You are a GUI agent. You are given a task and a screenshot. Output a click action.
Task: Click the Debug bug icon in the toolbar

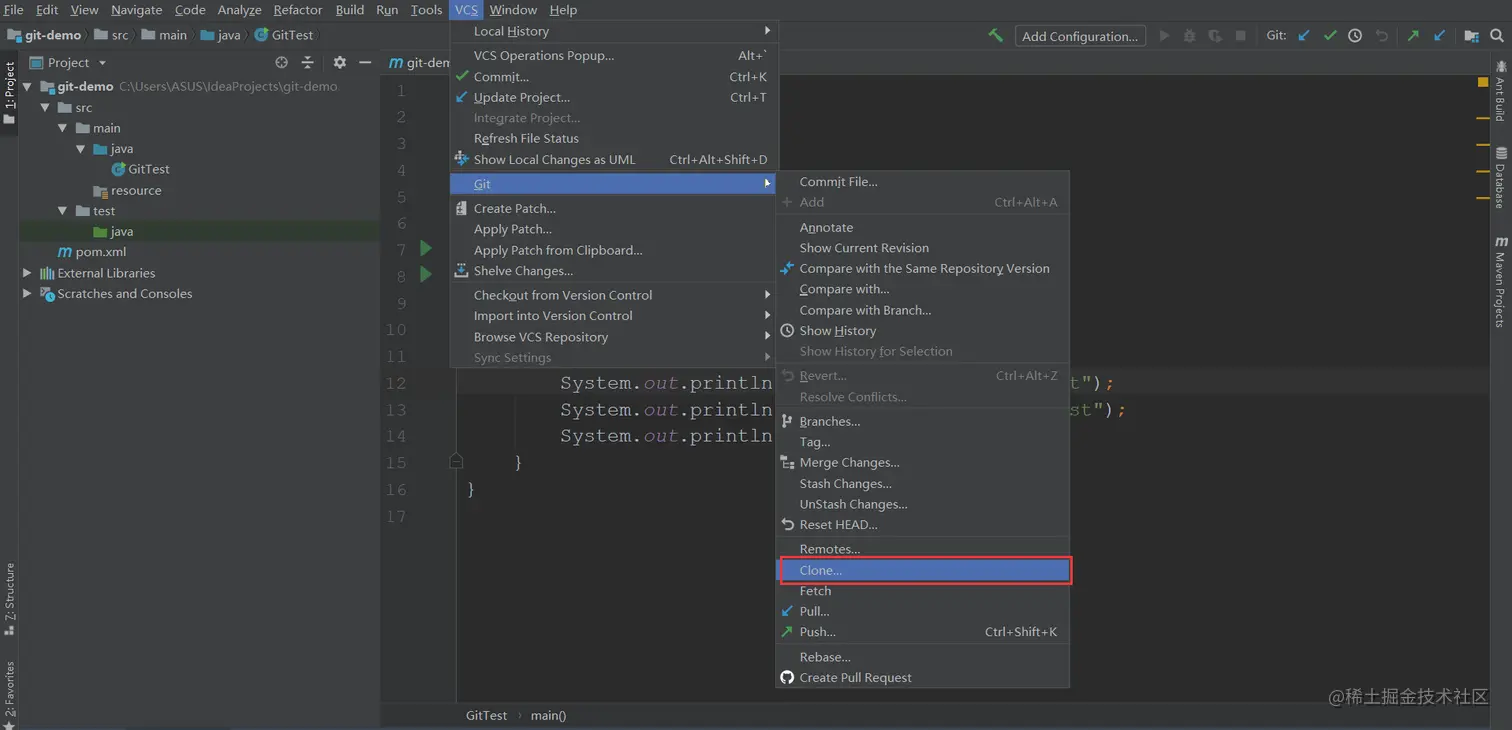(1189, 35)
